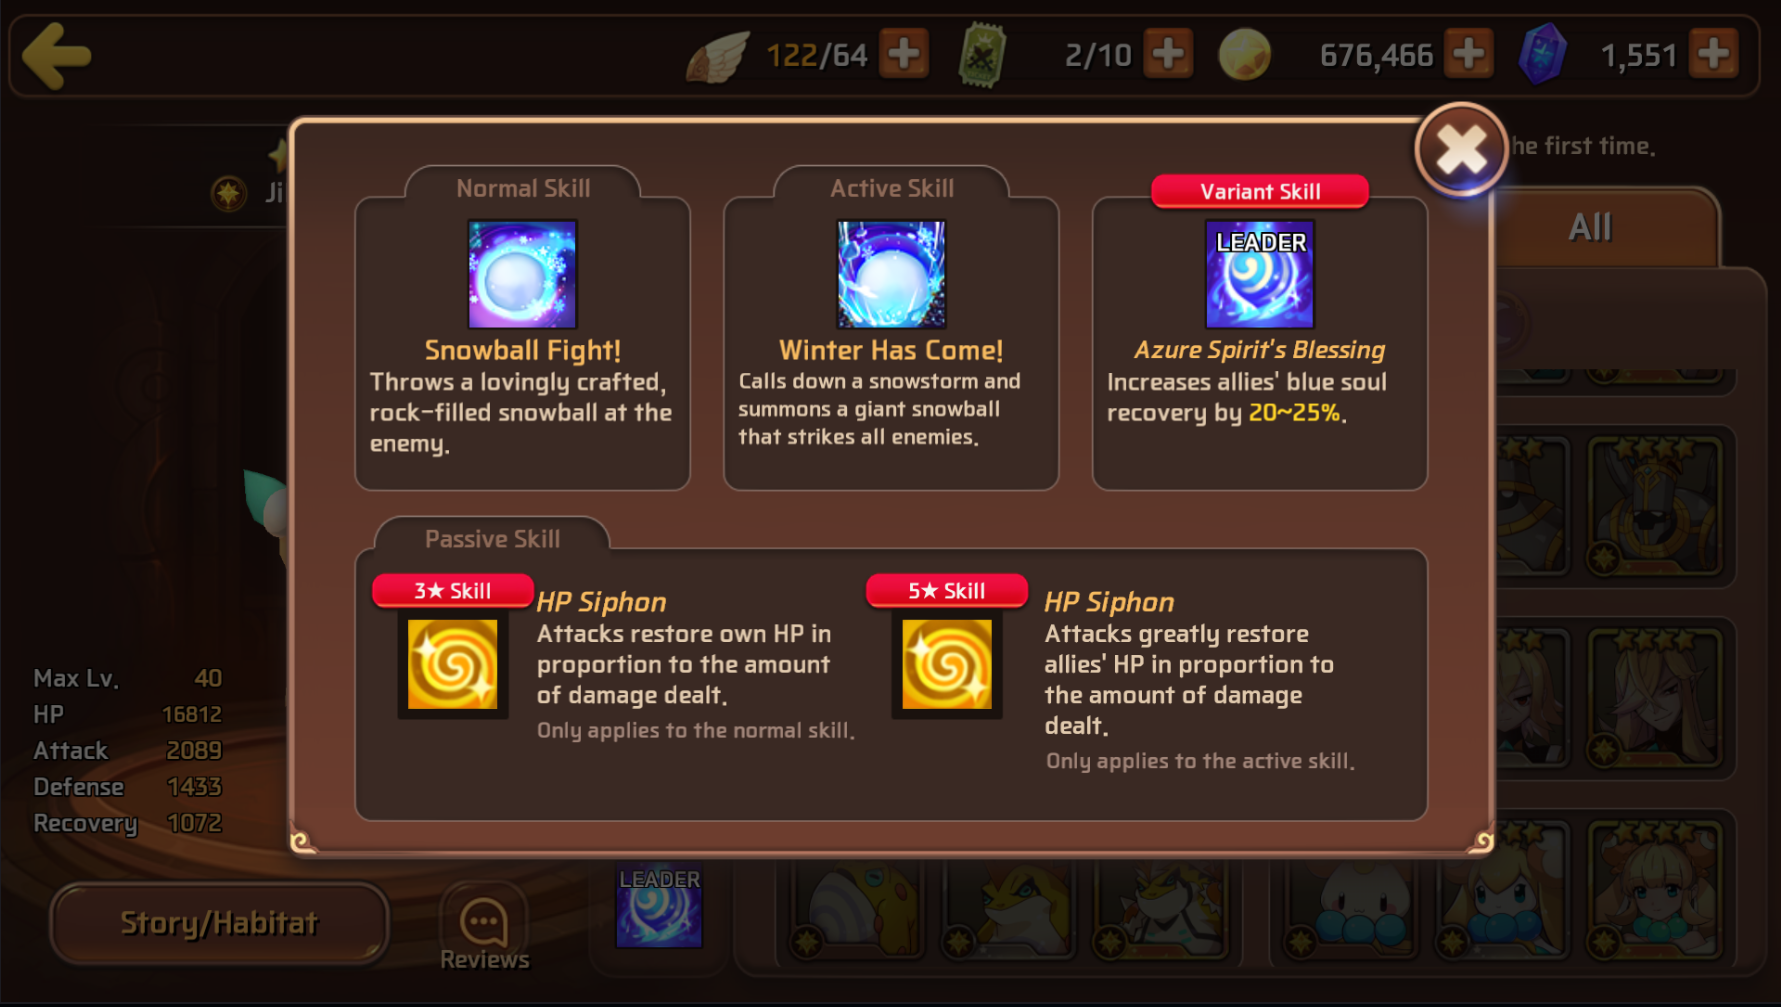Close the skill details popup

[x=1461, y=150]
